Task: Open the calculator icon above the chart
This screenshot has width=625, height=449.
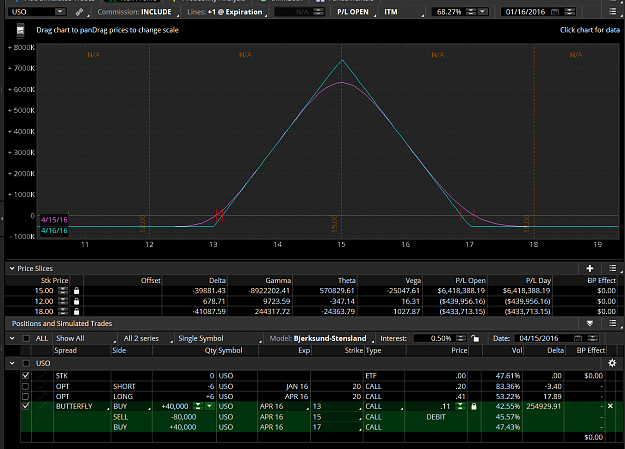Action: tap(20, 30)
